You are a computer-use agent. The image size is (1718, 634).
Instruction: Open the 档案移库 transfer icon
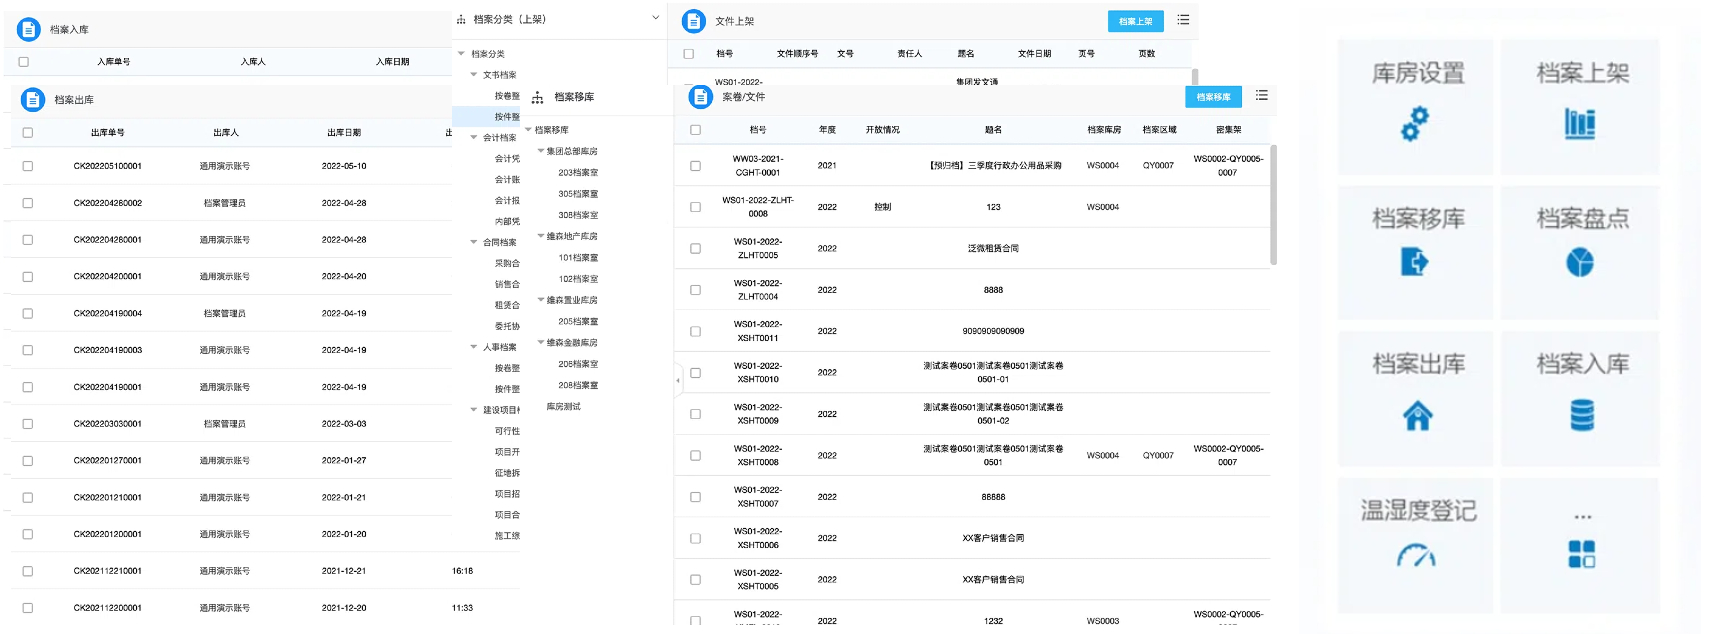[1415, 262]
